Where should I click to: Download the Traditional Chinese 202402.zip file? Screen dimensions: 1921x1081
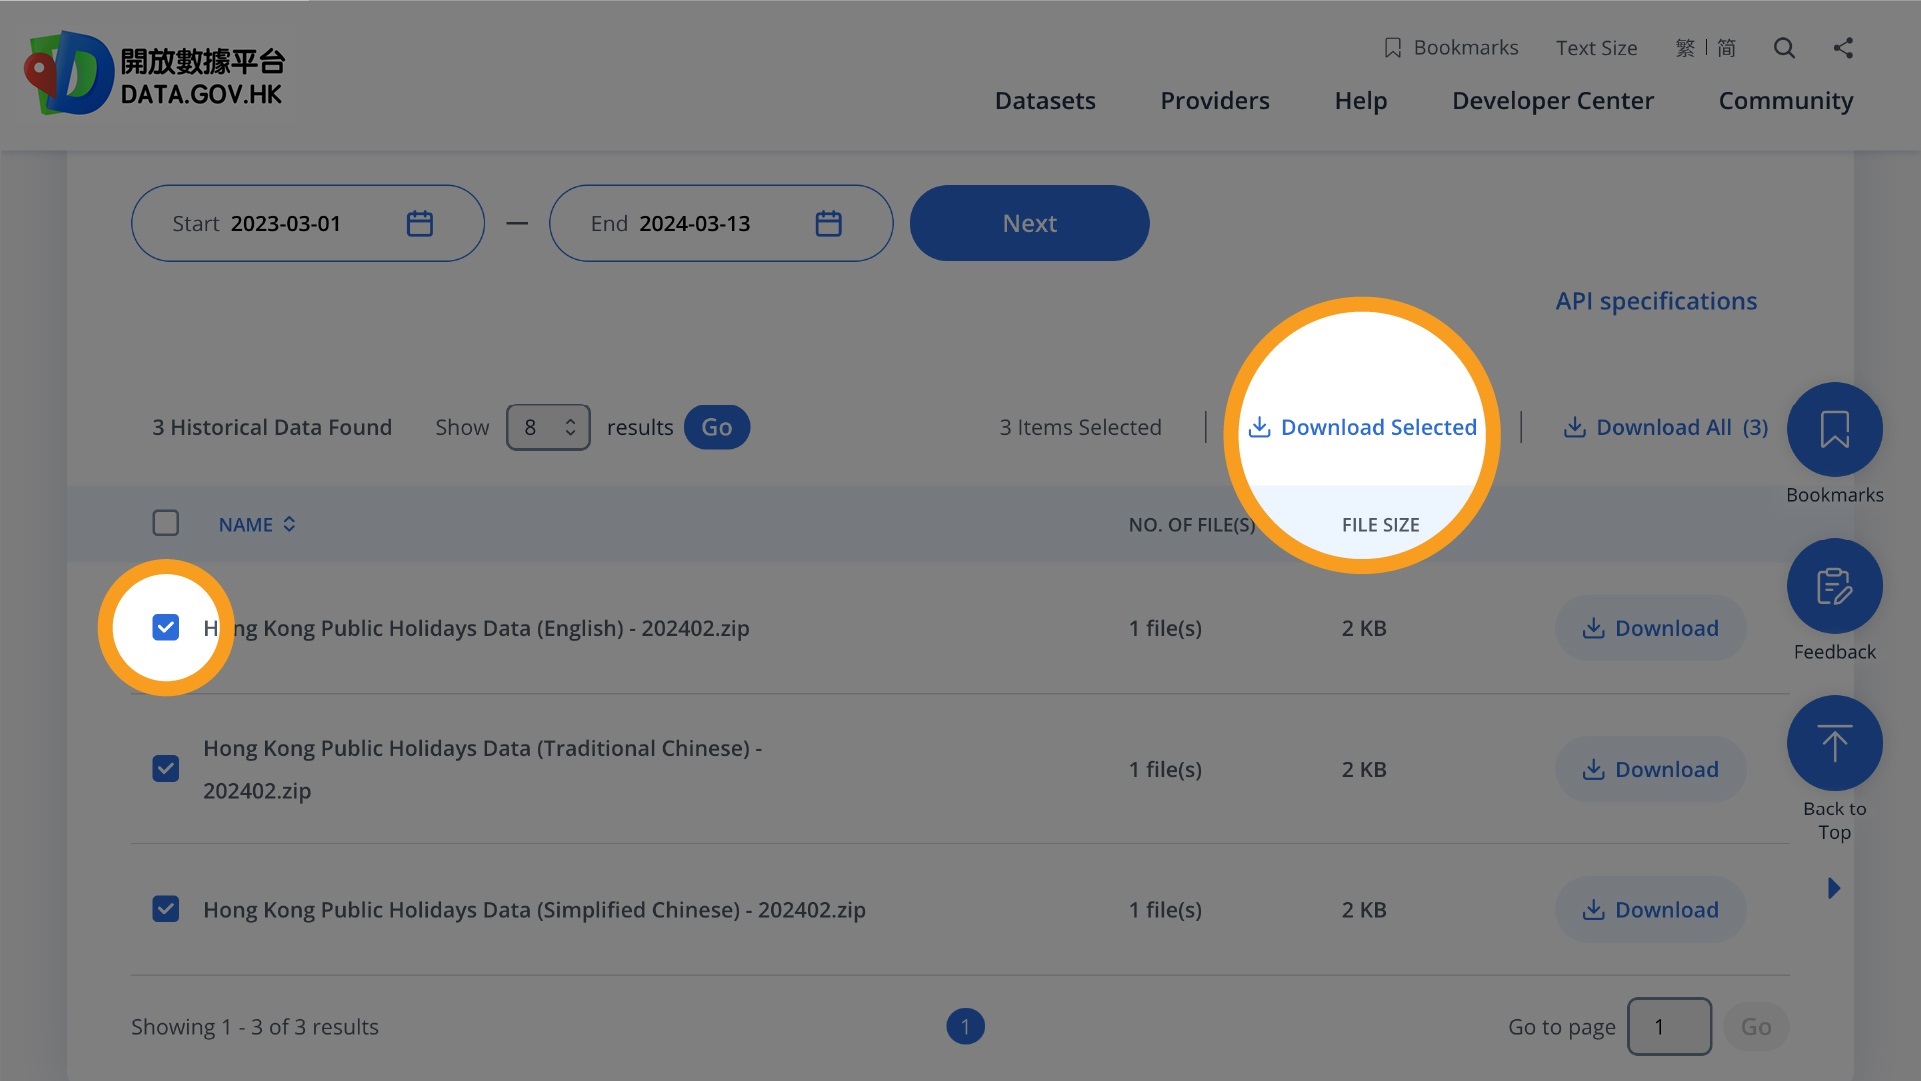(x=1651, y=769)
